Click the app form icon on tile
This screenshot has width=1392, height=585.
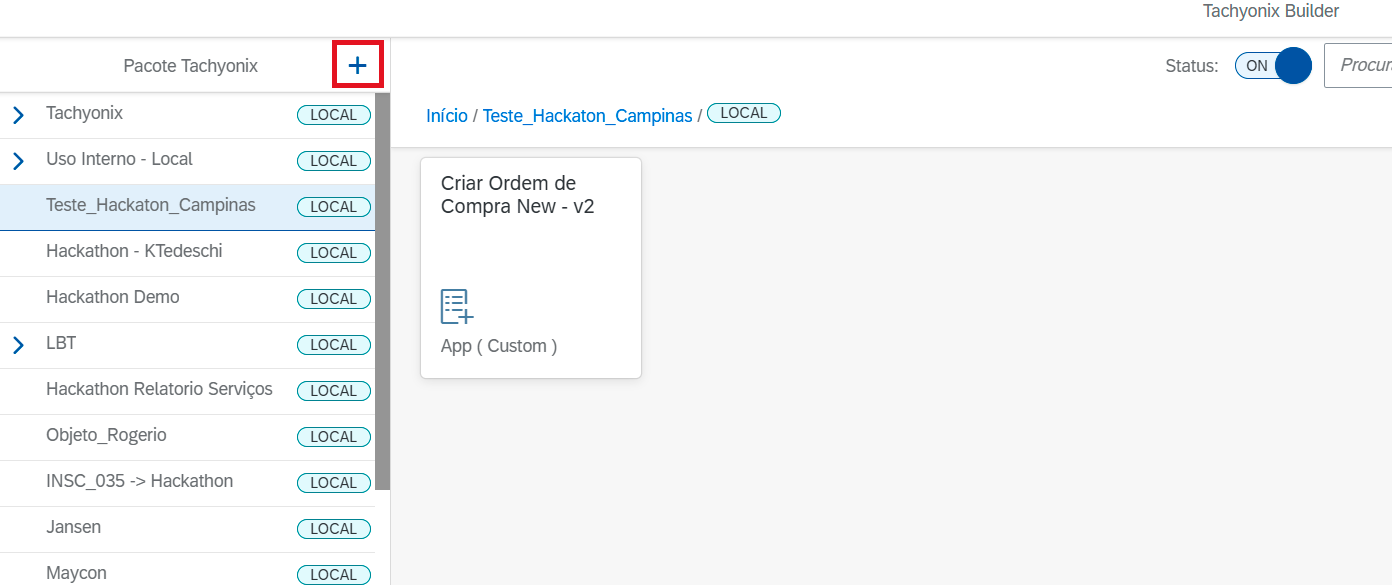457,306
